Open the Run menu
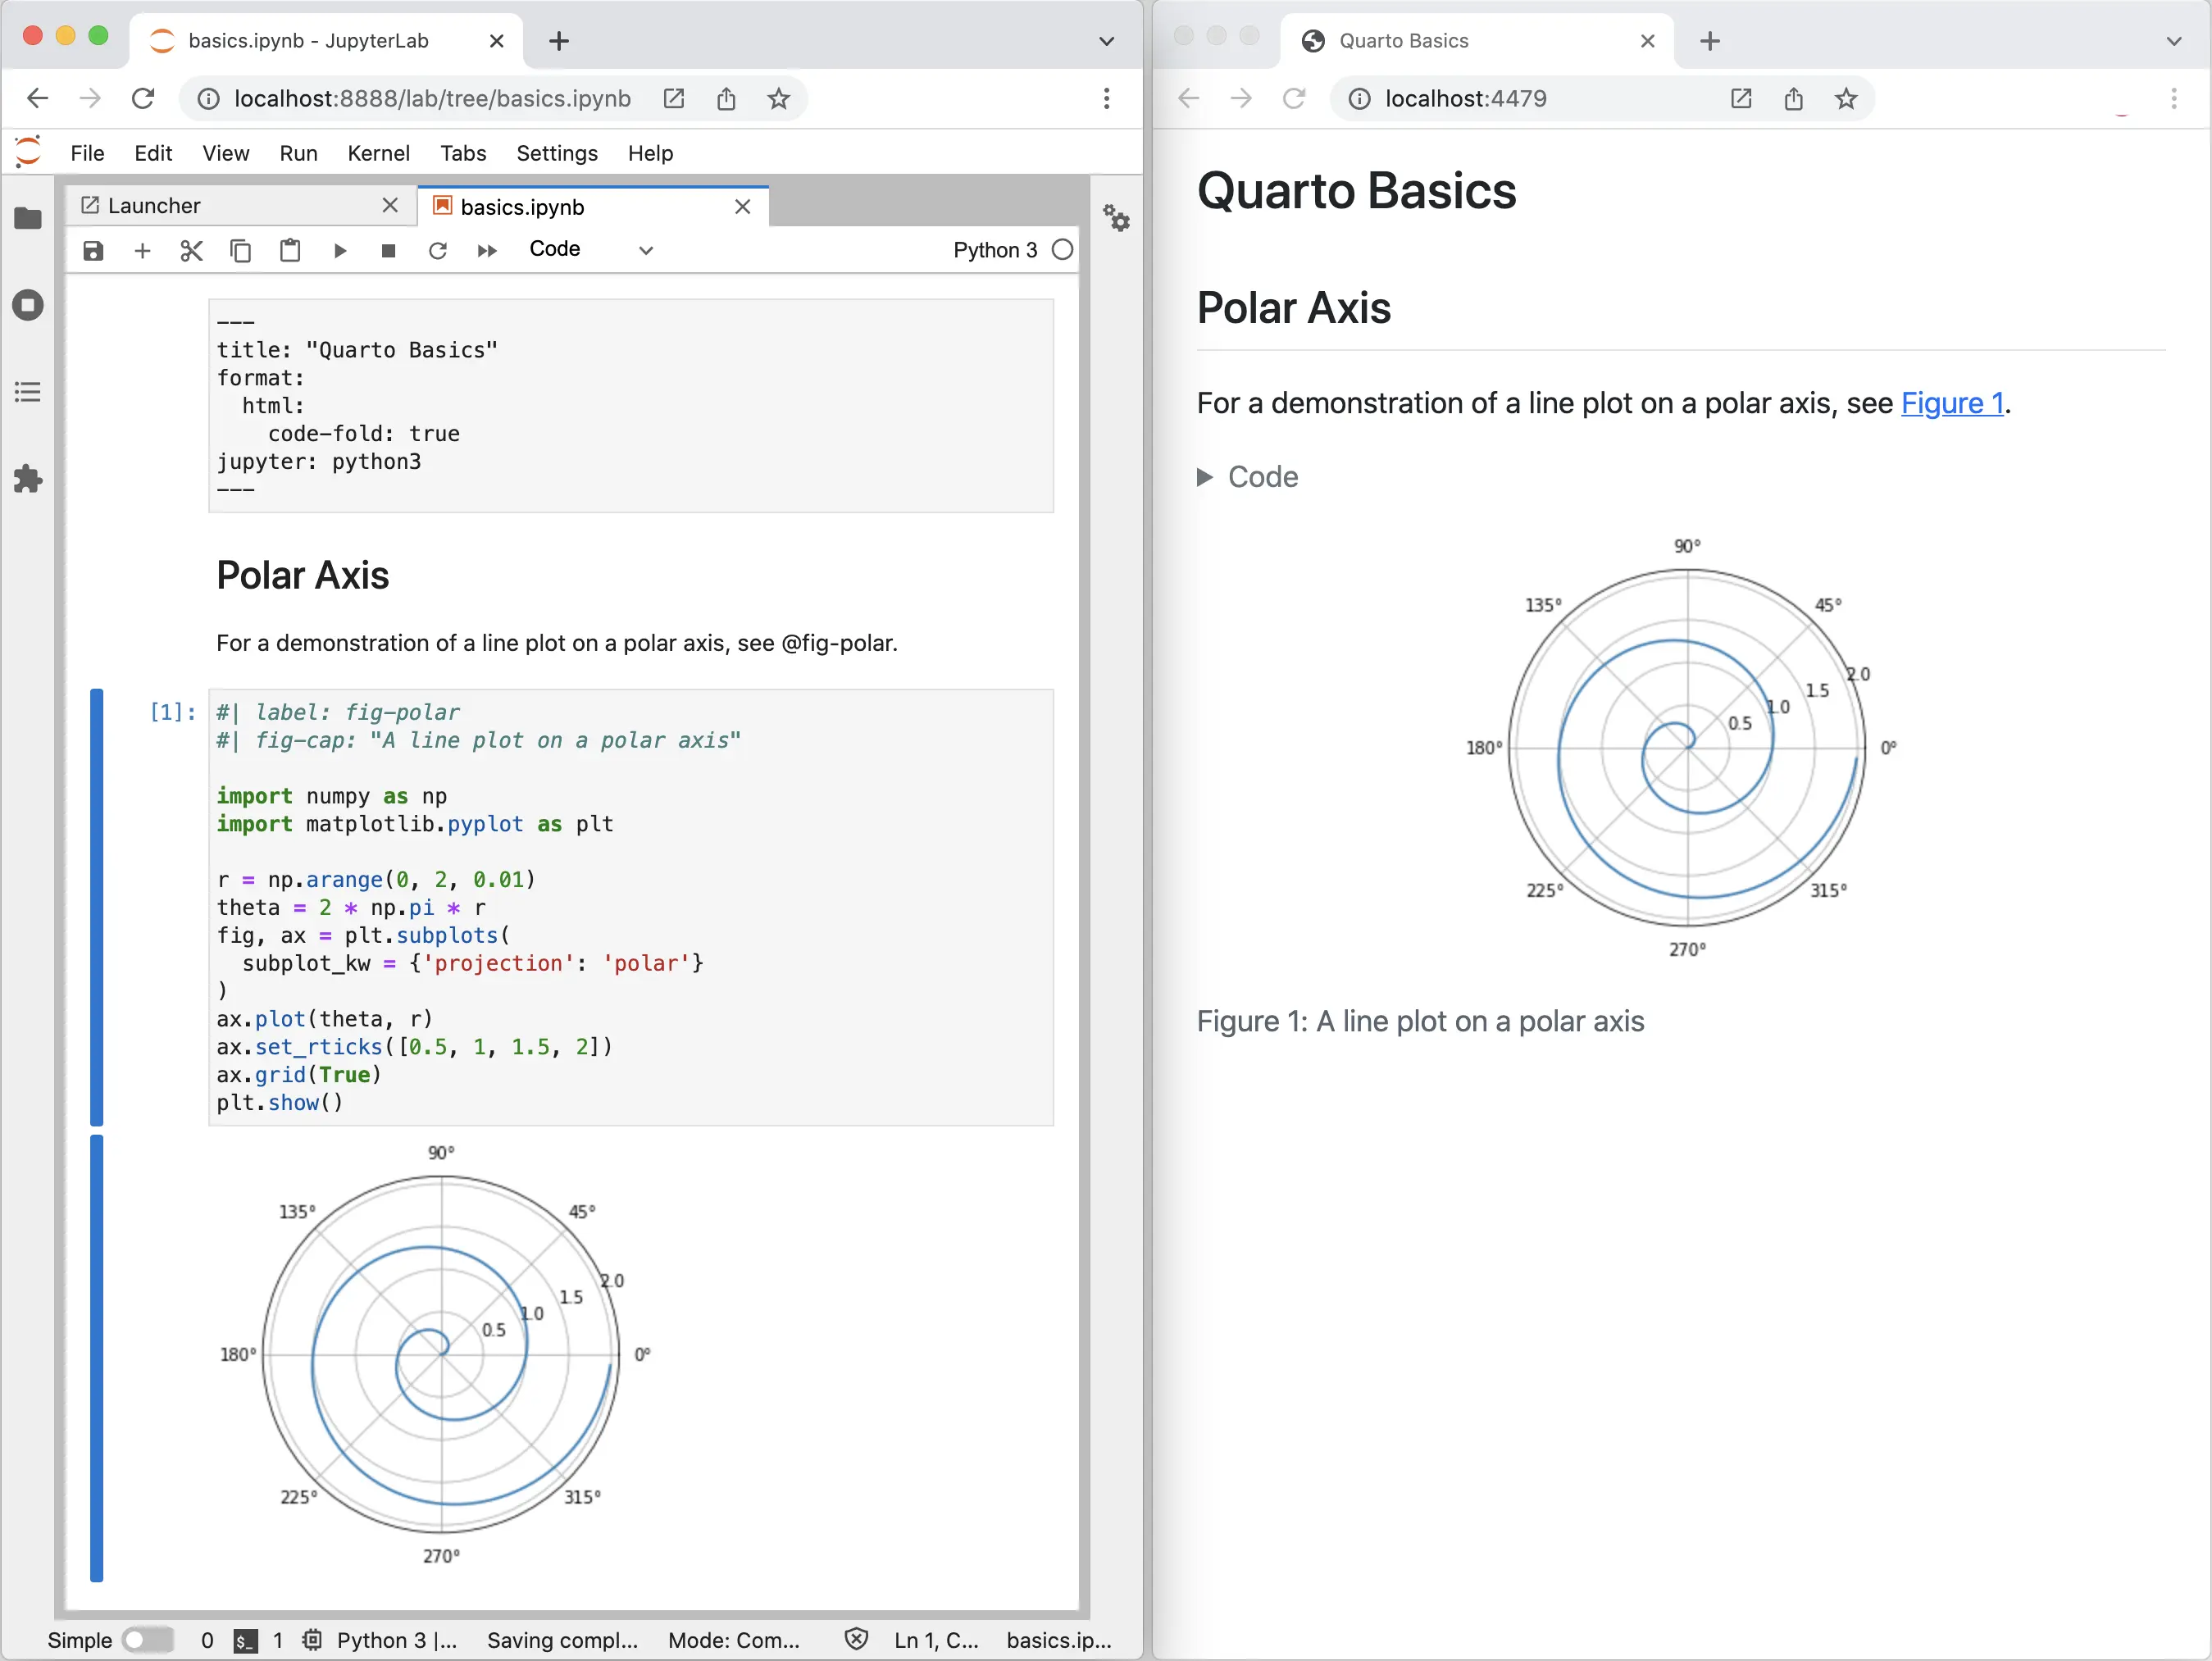This screenshot has width=2212, height=1661. tap(298, 153)
